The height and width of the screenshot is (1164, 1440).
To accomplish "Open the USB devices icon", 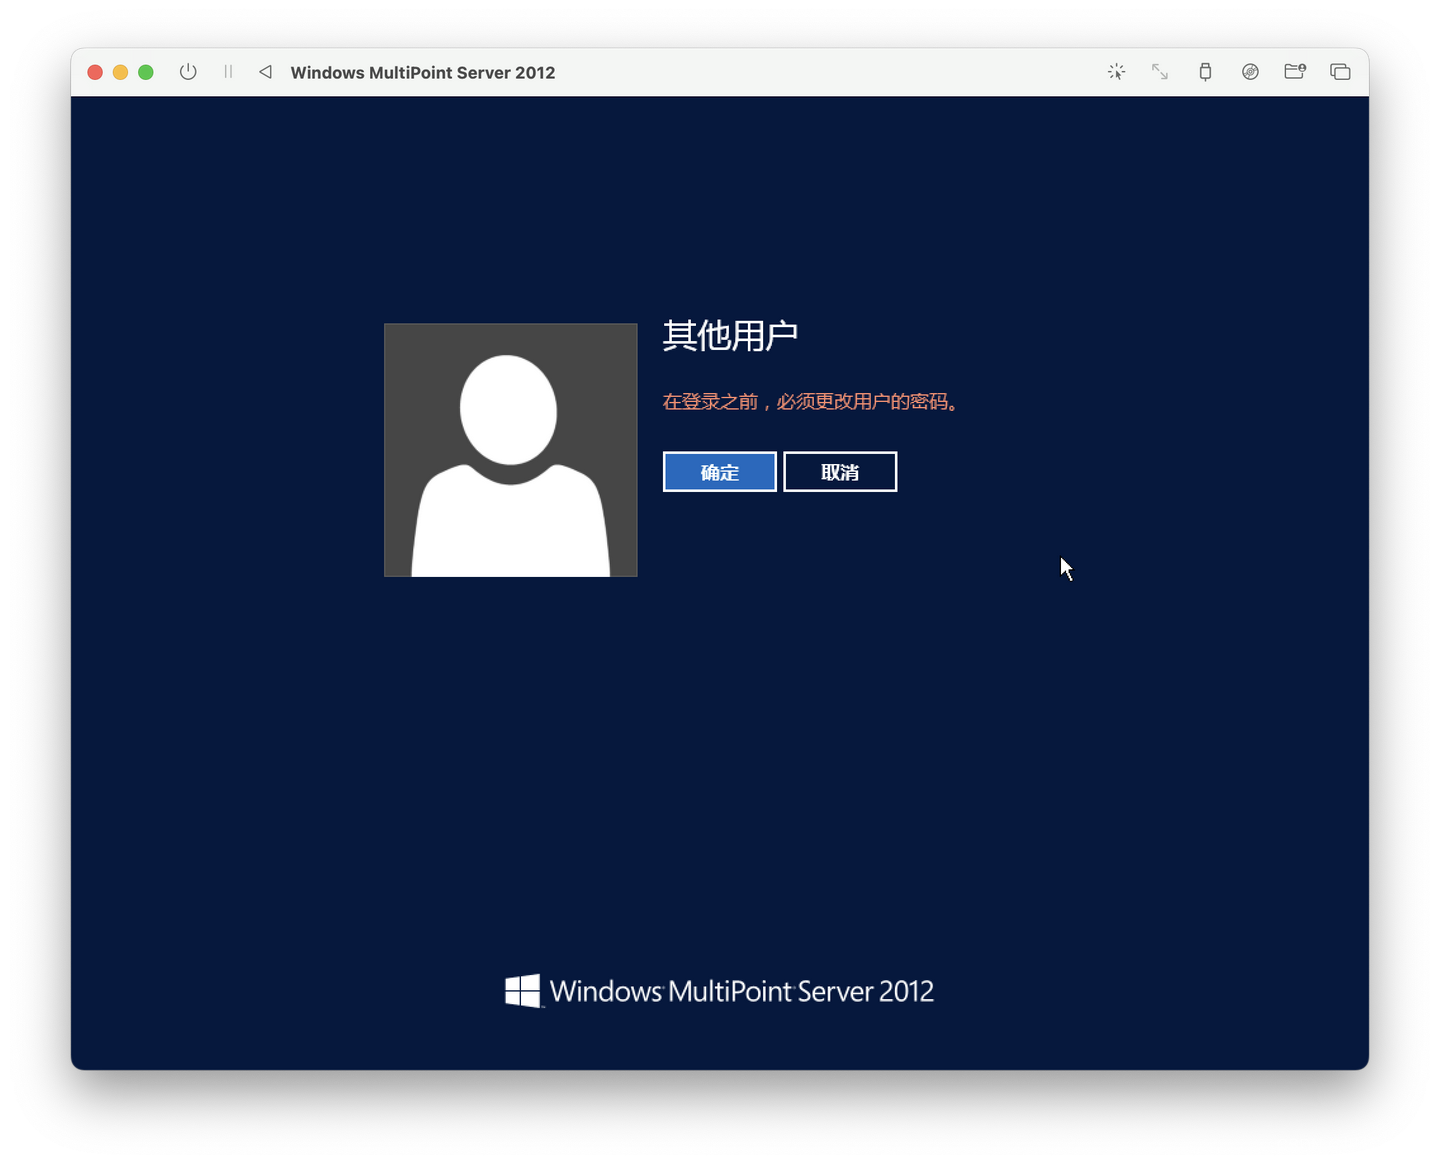I will tap(1205, 72).
